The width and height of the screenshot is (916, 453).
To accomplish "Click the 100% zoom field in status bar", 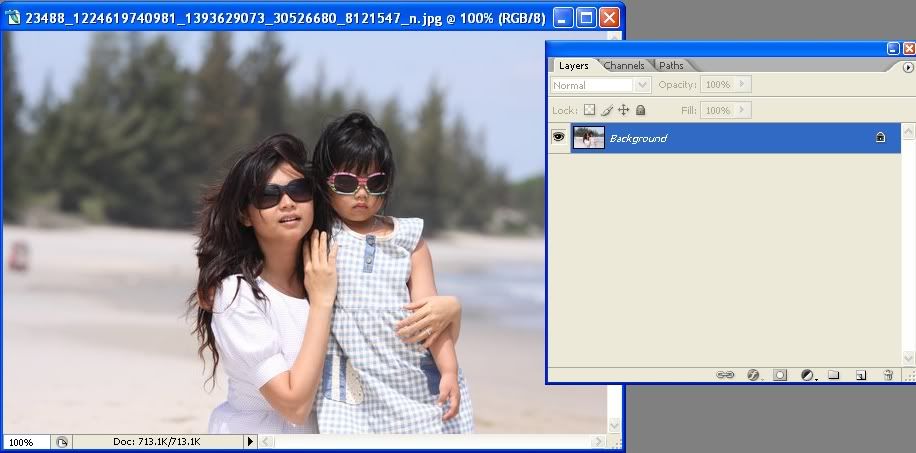I will pyautogui.click(x=25, y=441).
